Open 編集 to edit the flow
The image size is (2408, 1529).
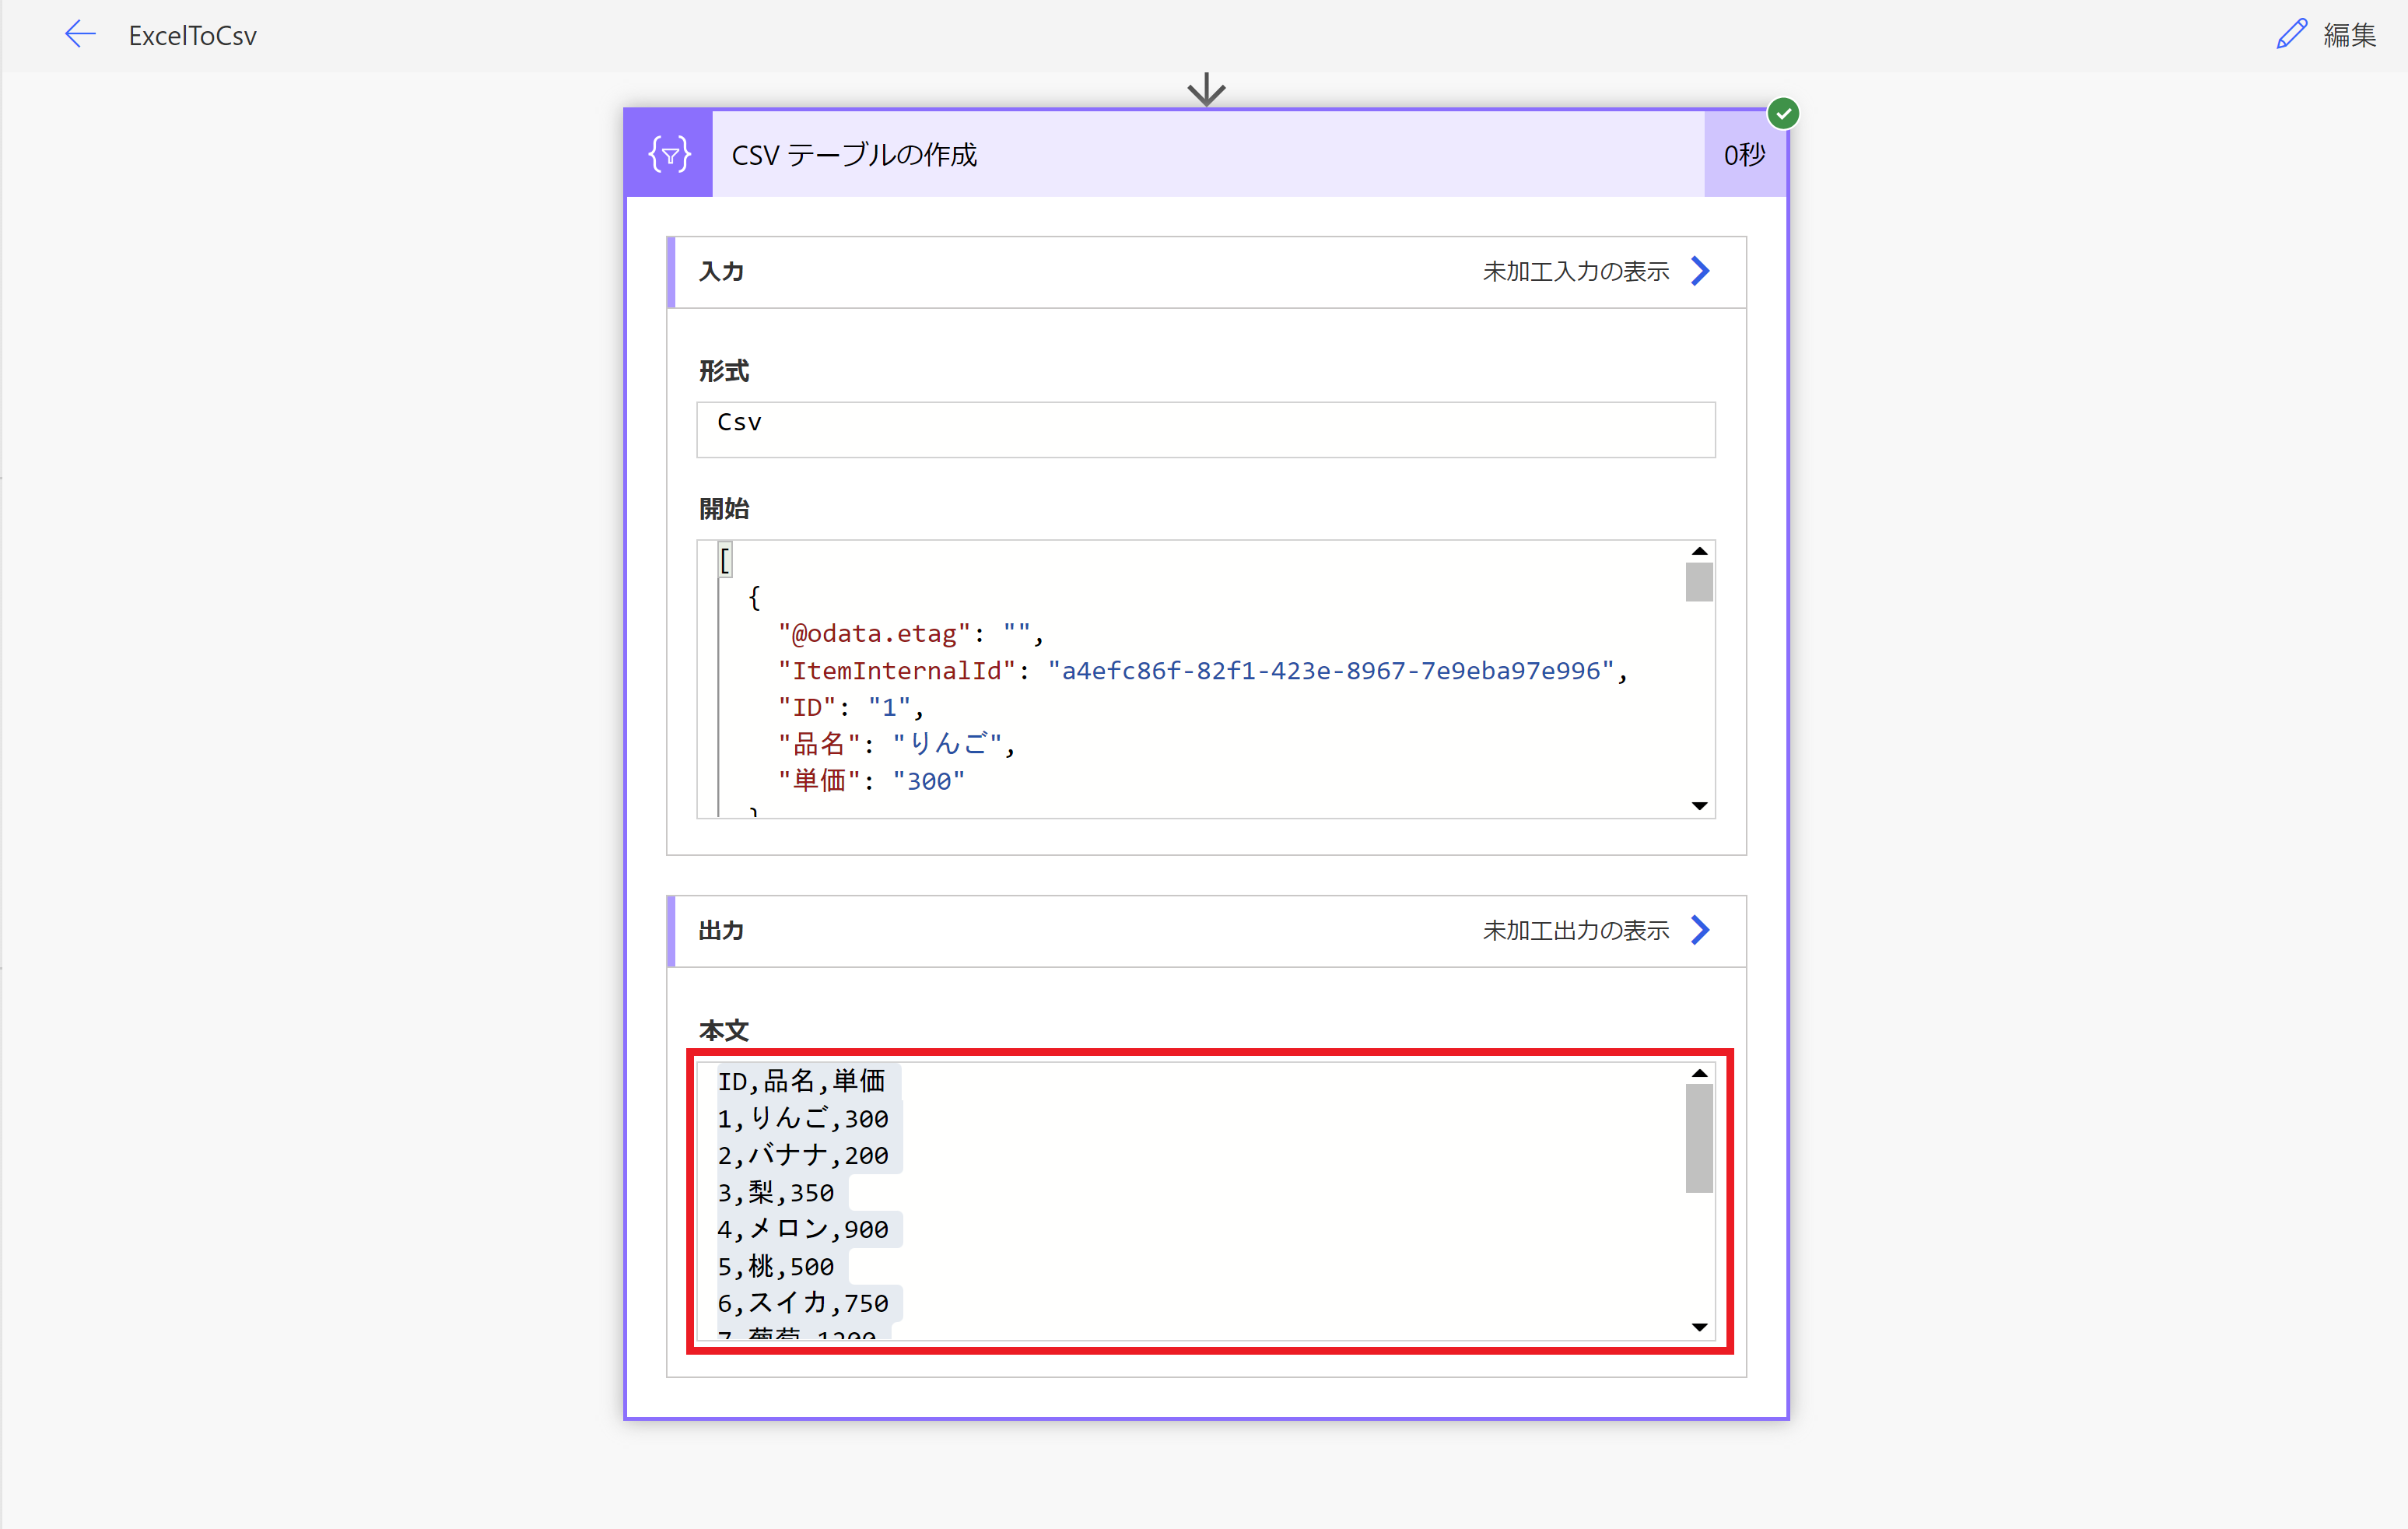pos(2349,35)
